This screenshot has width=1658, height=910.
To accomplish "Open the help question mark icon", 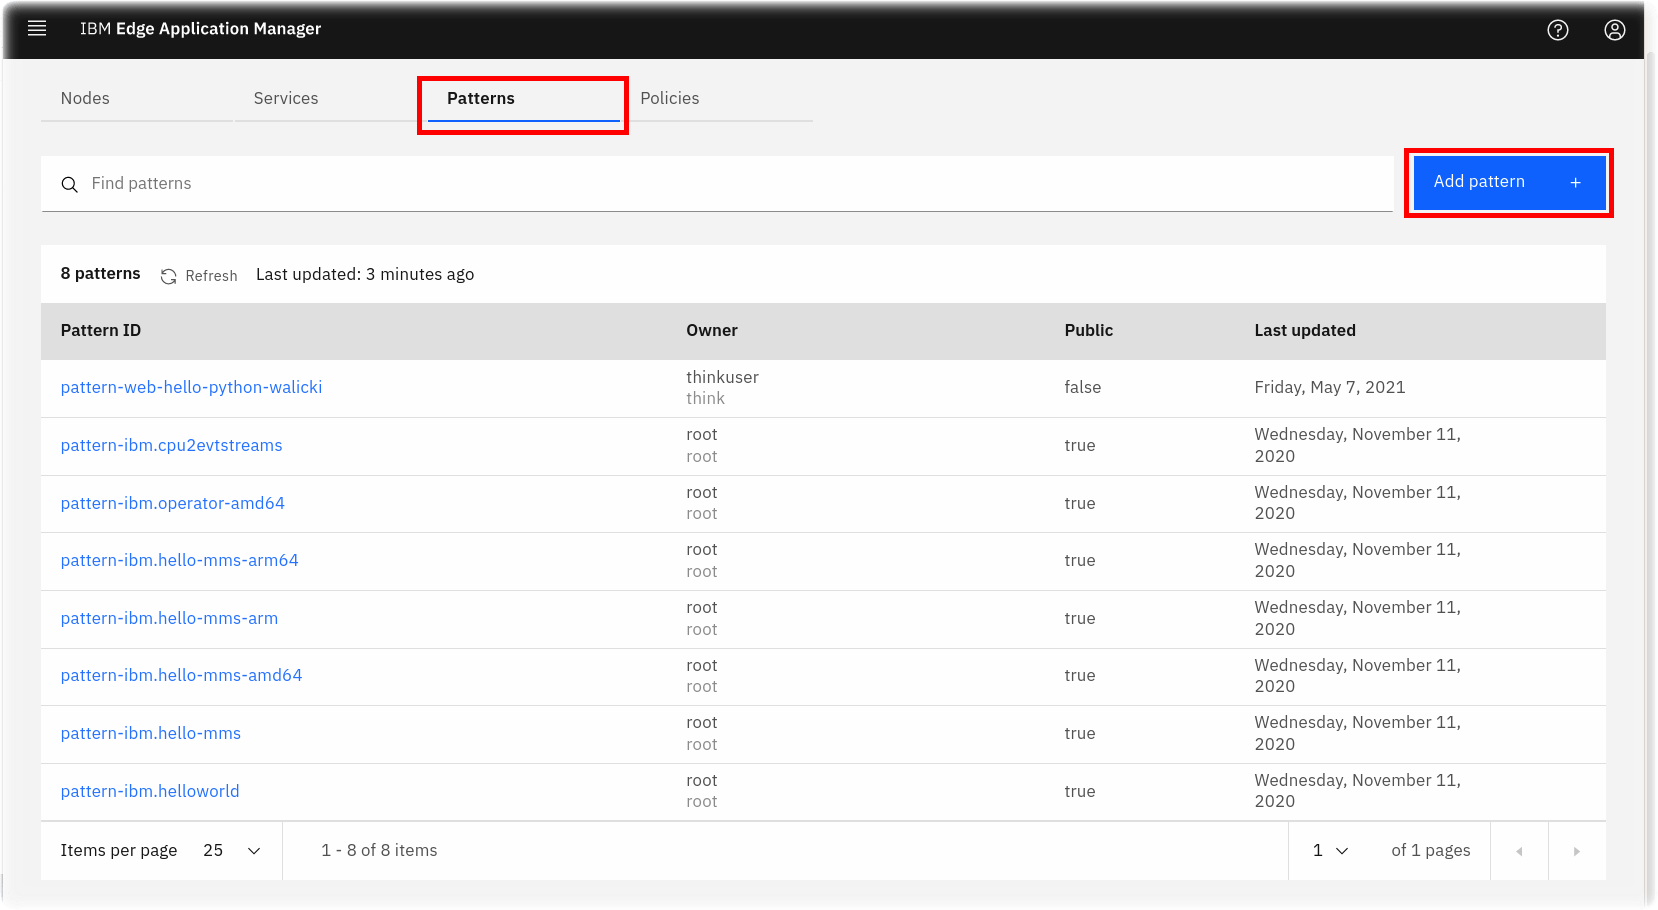I will click(1558, 30).
